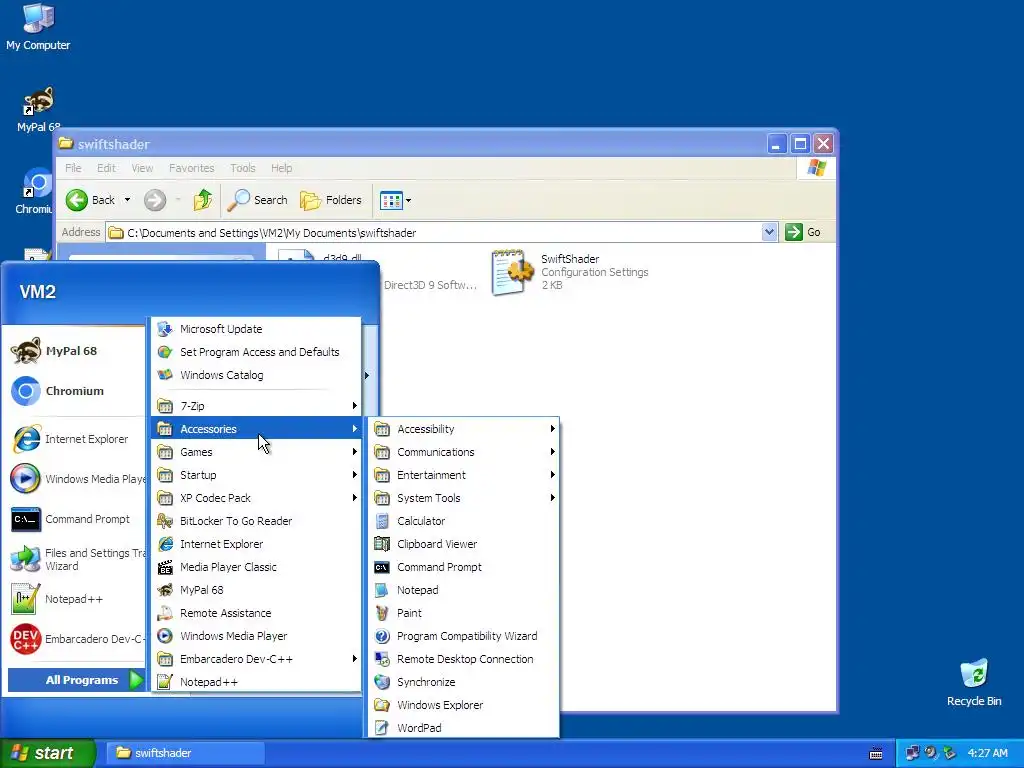Image resolution: width=1024 pixels, height=768 pixels.
Task: Click the Go button beside address bar
Action: (803, 232)
